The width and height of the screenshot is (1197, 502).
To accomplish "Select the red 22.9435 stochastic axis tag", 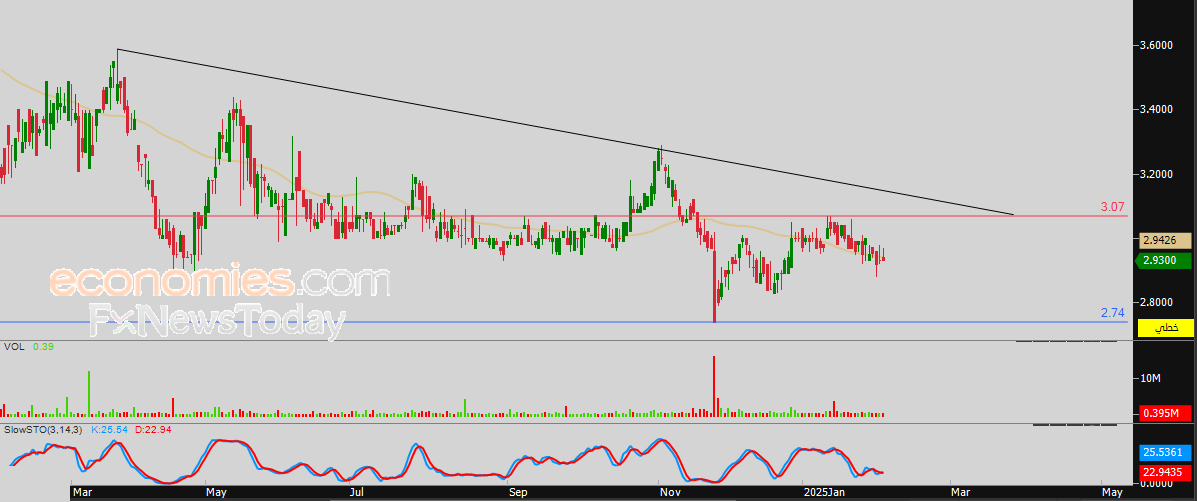I will pos(1165,471).
